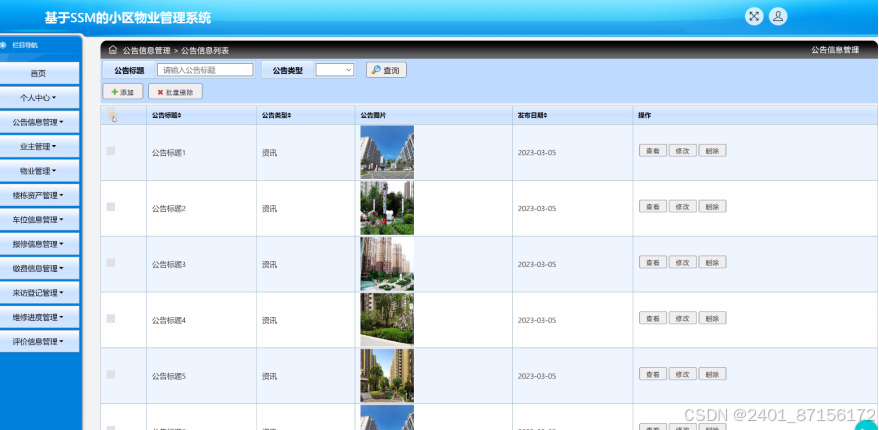Open the 维修进度管理 sidebar menu

click(x=39, y=317)
